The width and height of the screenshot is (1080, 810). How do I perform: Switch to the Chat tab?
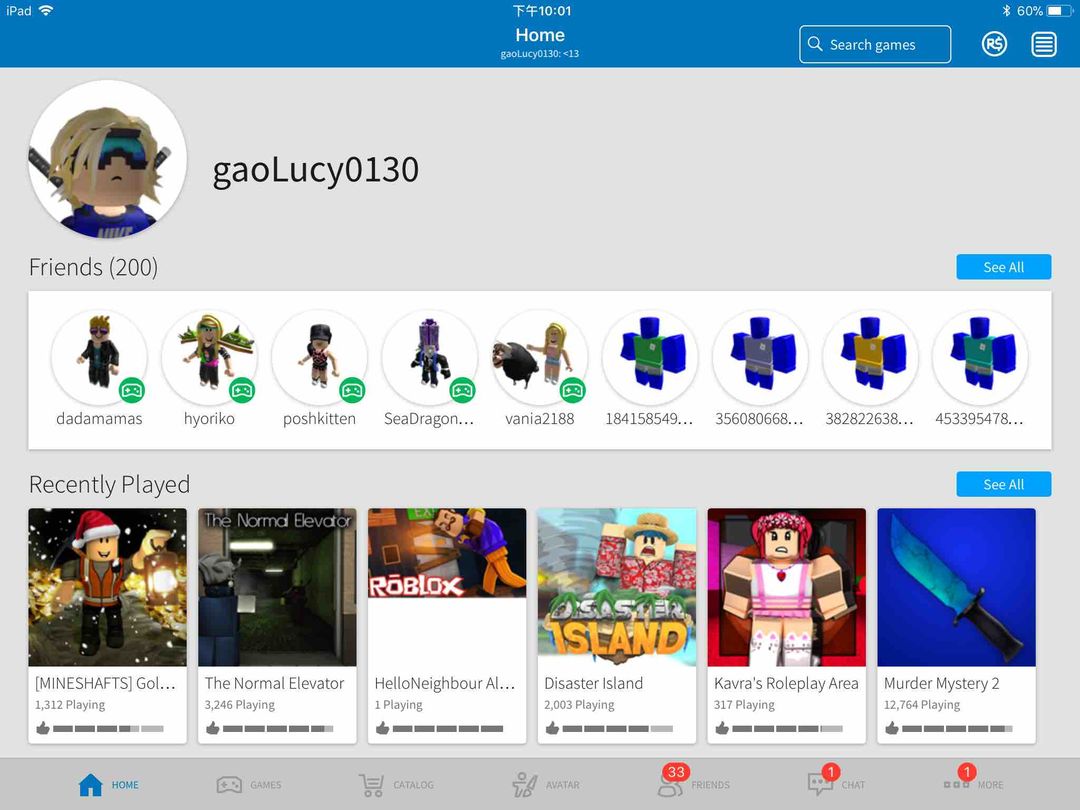(836, 782)
